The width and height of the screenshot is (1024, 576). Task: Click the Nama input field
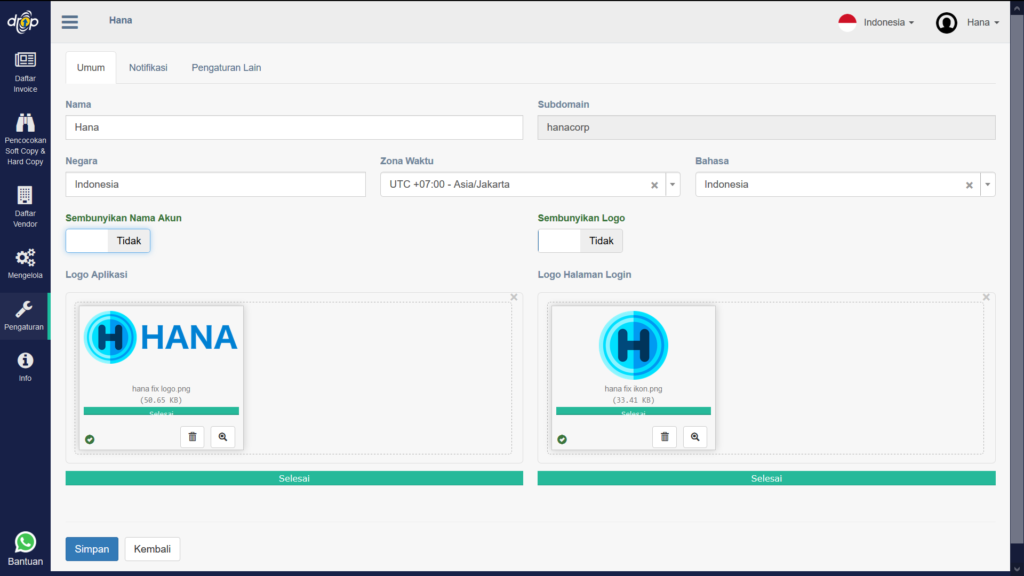[x=294, y=128]
